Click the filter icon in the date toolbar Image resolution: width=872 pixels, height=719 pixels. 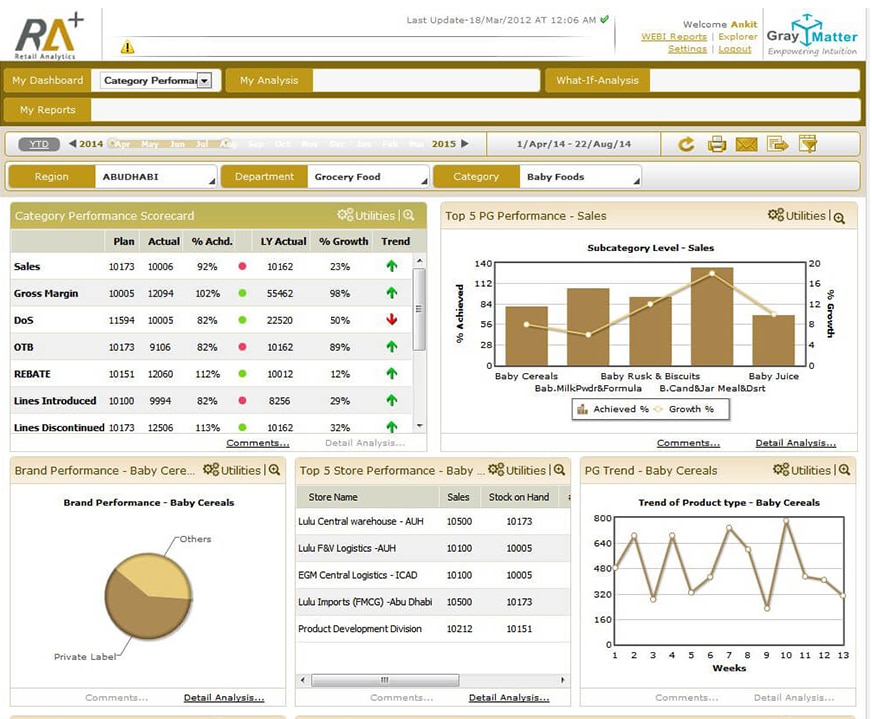point(808,144)
